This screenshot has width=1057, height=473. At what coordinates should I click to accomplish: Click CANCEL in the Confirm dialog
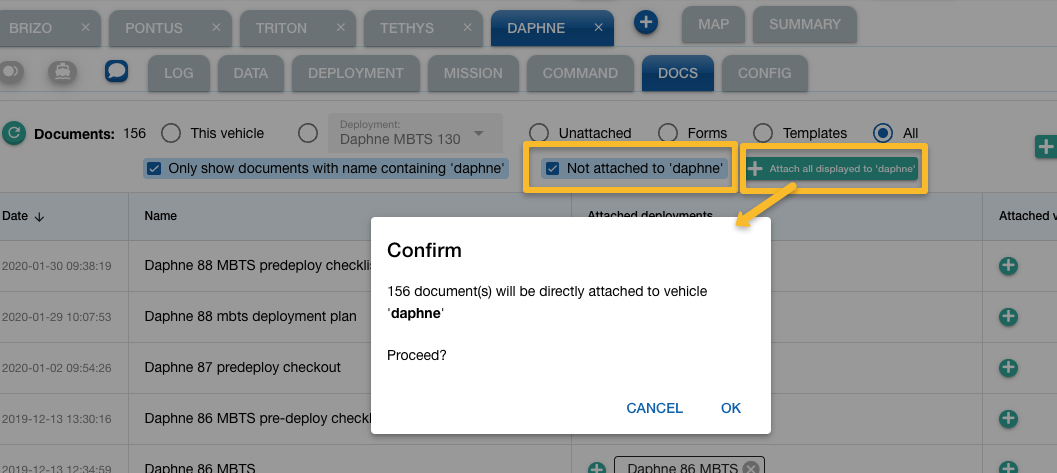click(x=654, y=408)
